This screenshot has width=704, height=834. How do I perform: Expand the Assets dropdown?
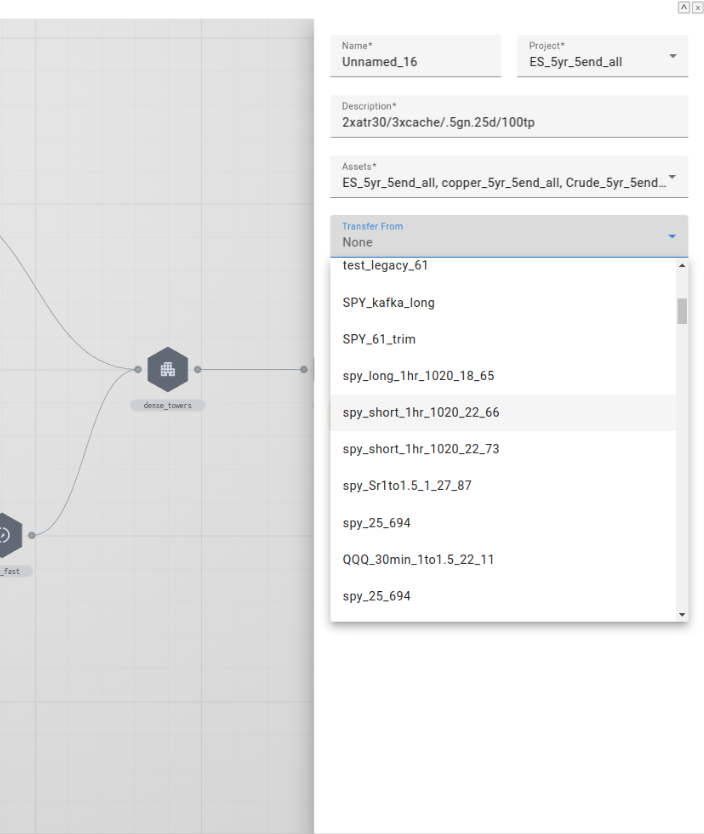click(672, 178)
